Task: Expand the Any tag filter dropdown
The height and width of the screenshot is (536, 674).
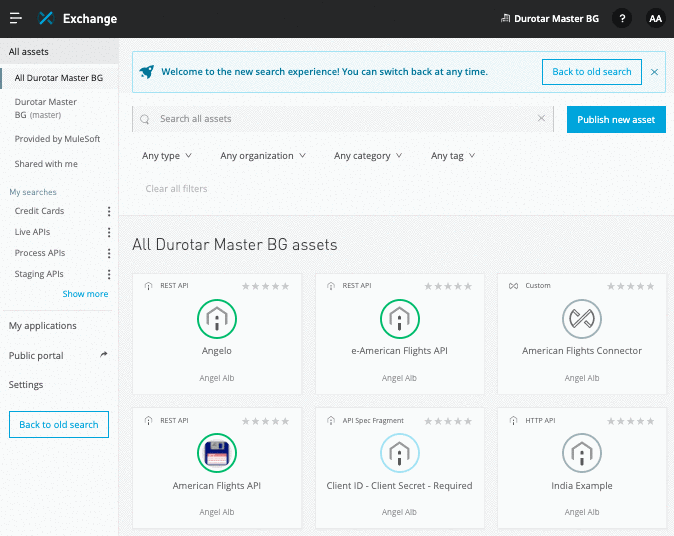Action: click(453, 156)
